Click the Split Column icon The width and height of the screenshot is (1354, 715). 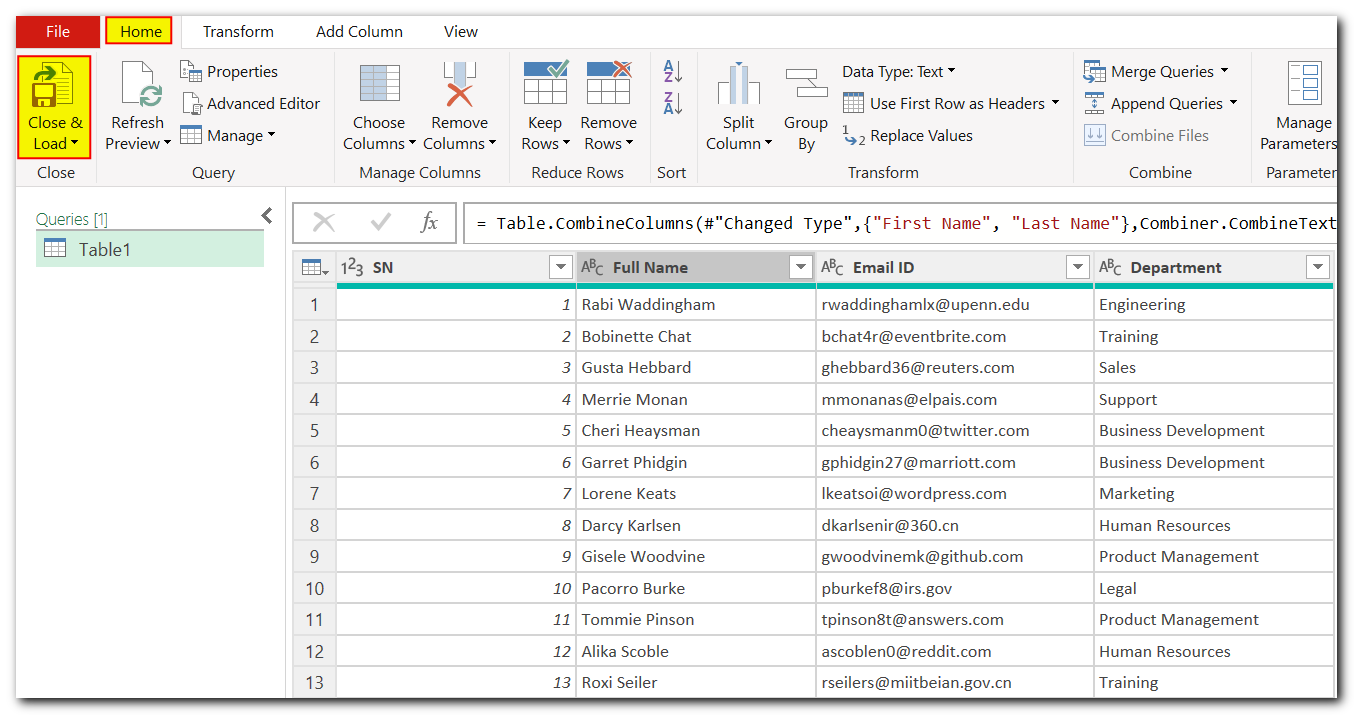pos(739,84)
